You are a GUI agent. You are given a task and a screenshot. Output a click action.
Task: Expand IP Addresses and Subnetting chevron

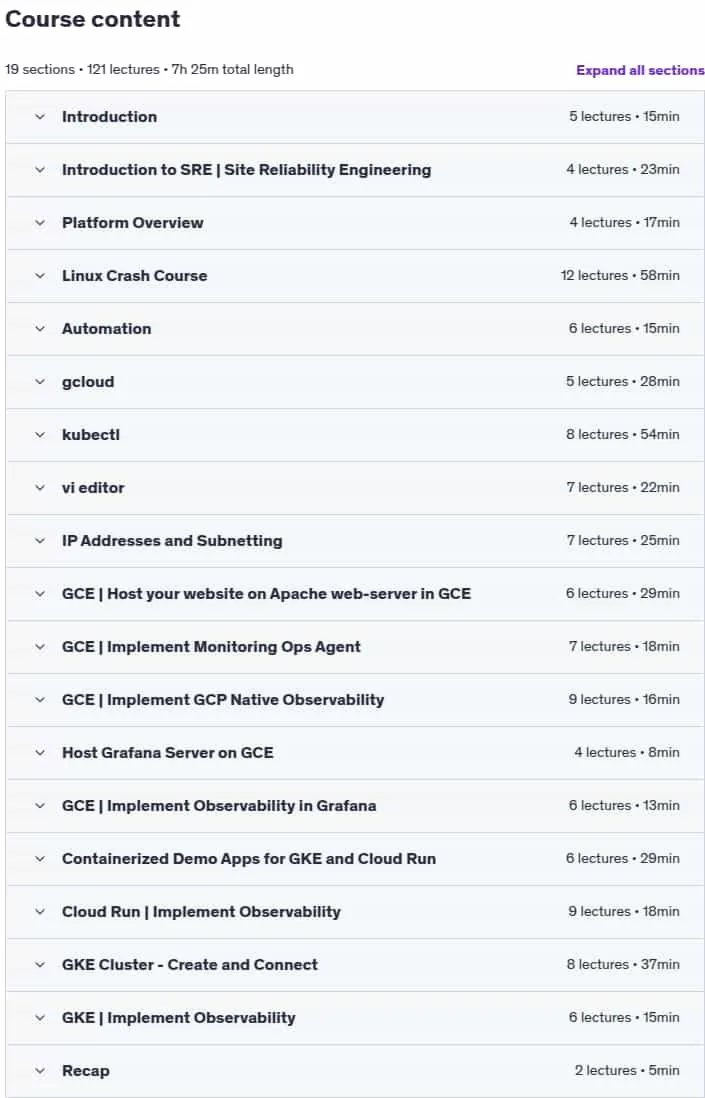[40, 541]
